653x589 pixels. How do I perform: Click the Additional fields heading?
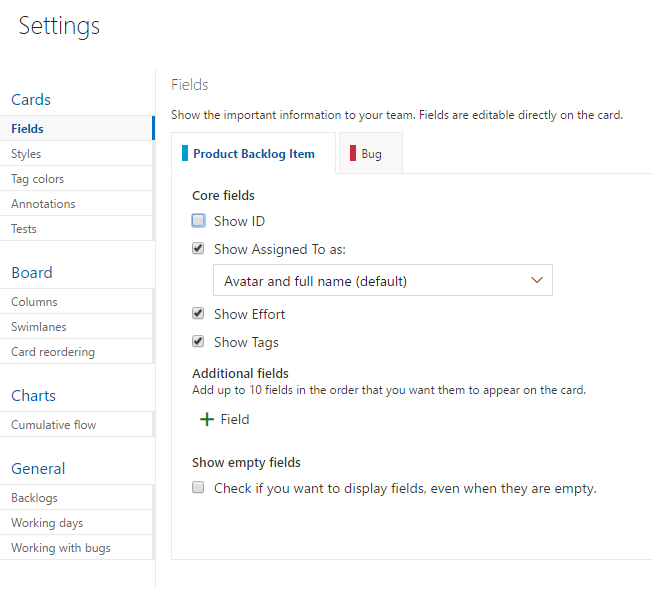click(240, 373)
